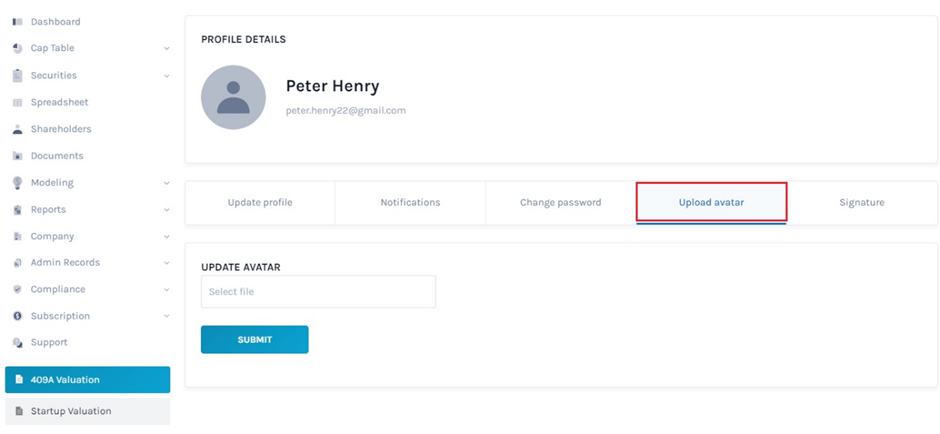This screenshot has height=434, width=940.
Task: Click the Select file input field
Action: [318, 292]
